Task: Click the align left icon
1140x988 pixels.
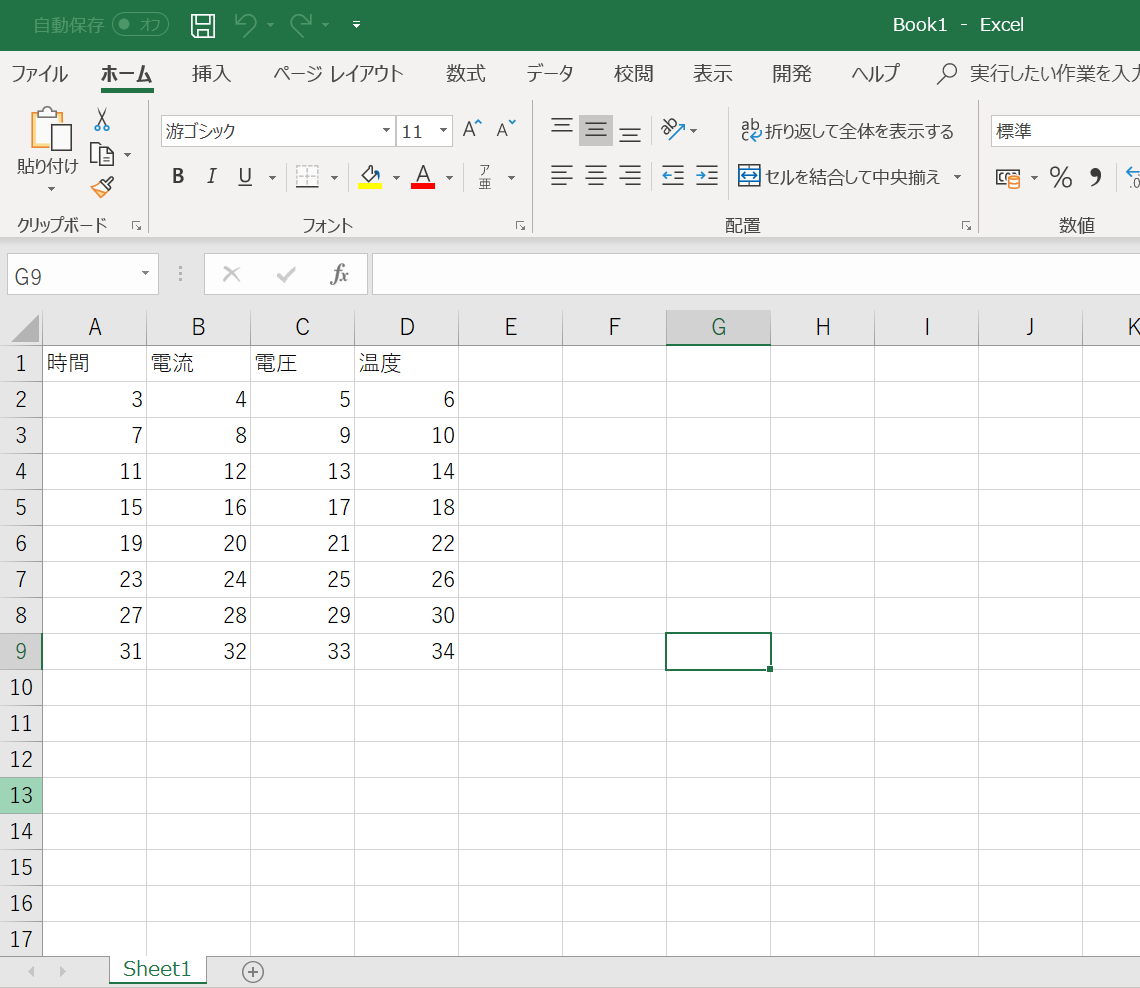Action: (561, 175)
